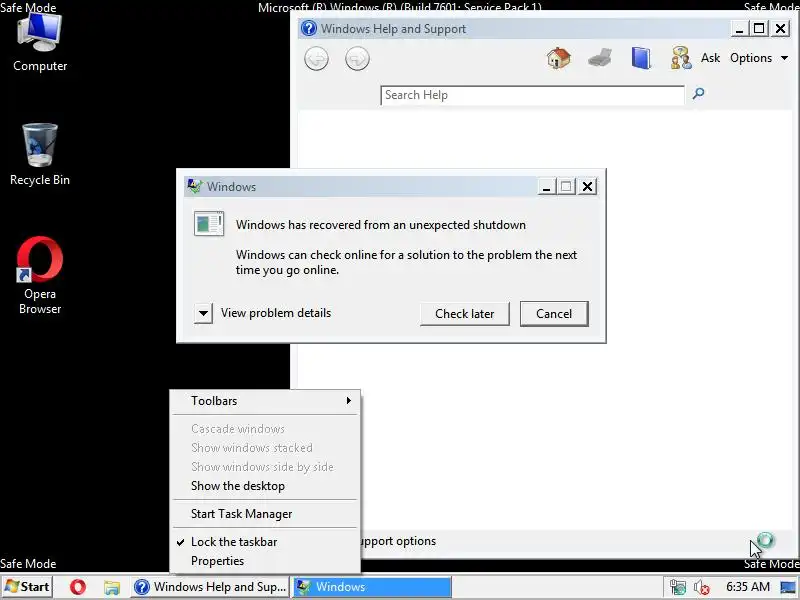Choose Show the desktop from context menu

pyautogui.click(x=265, y=486)
